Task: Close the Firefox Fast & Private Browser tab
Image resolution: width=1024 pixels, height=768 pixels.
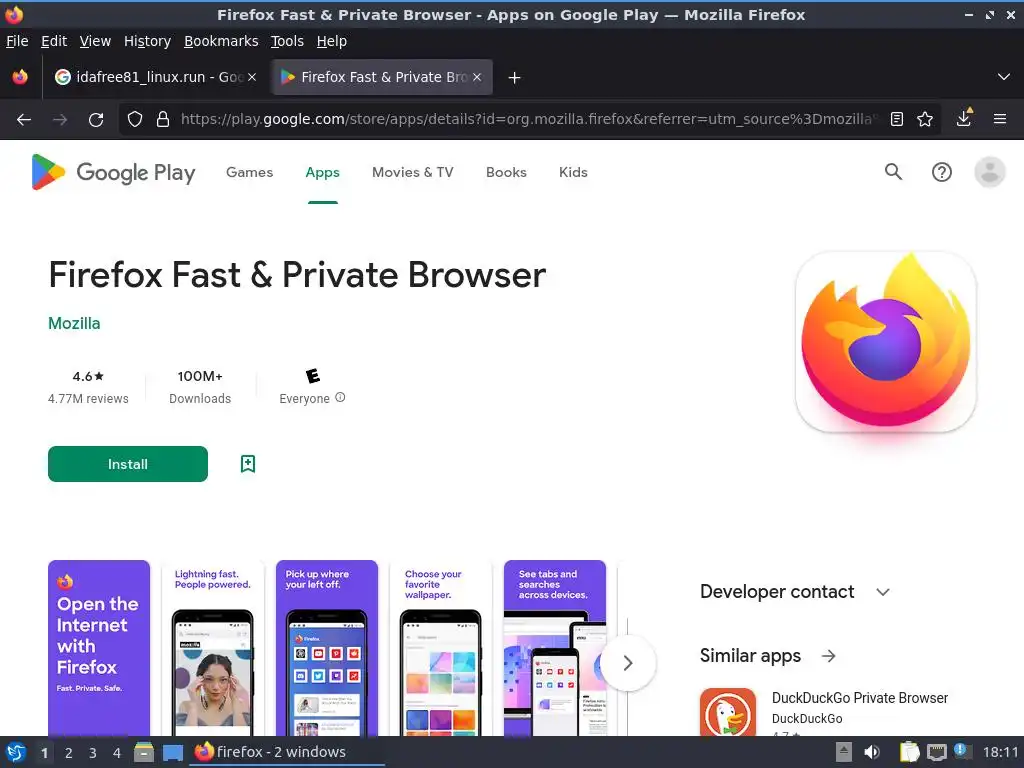Action: [x=477, y=77]
